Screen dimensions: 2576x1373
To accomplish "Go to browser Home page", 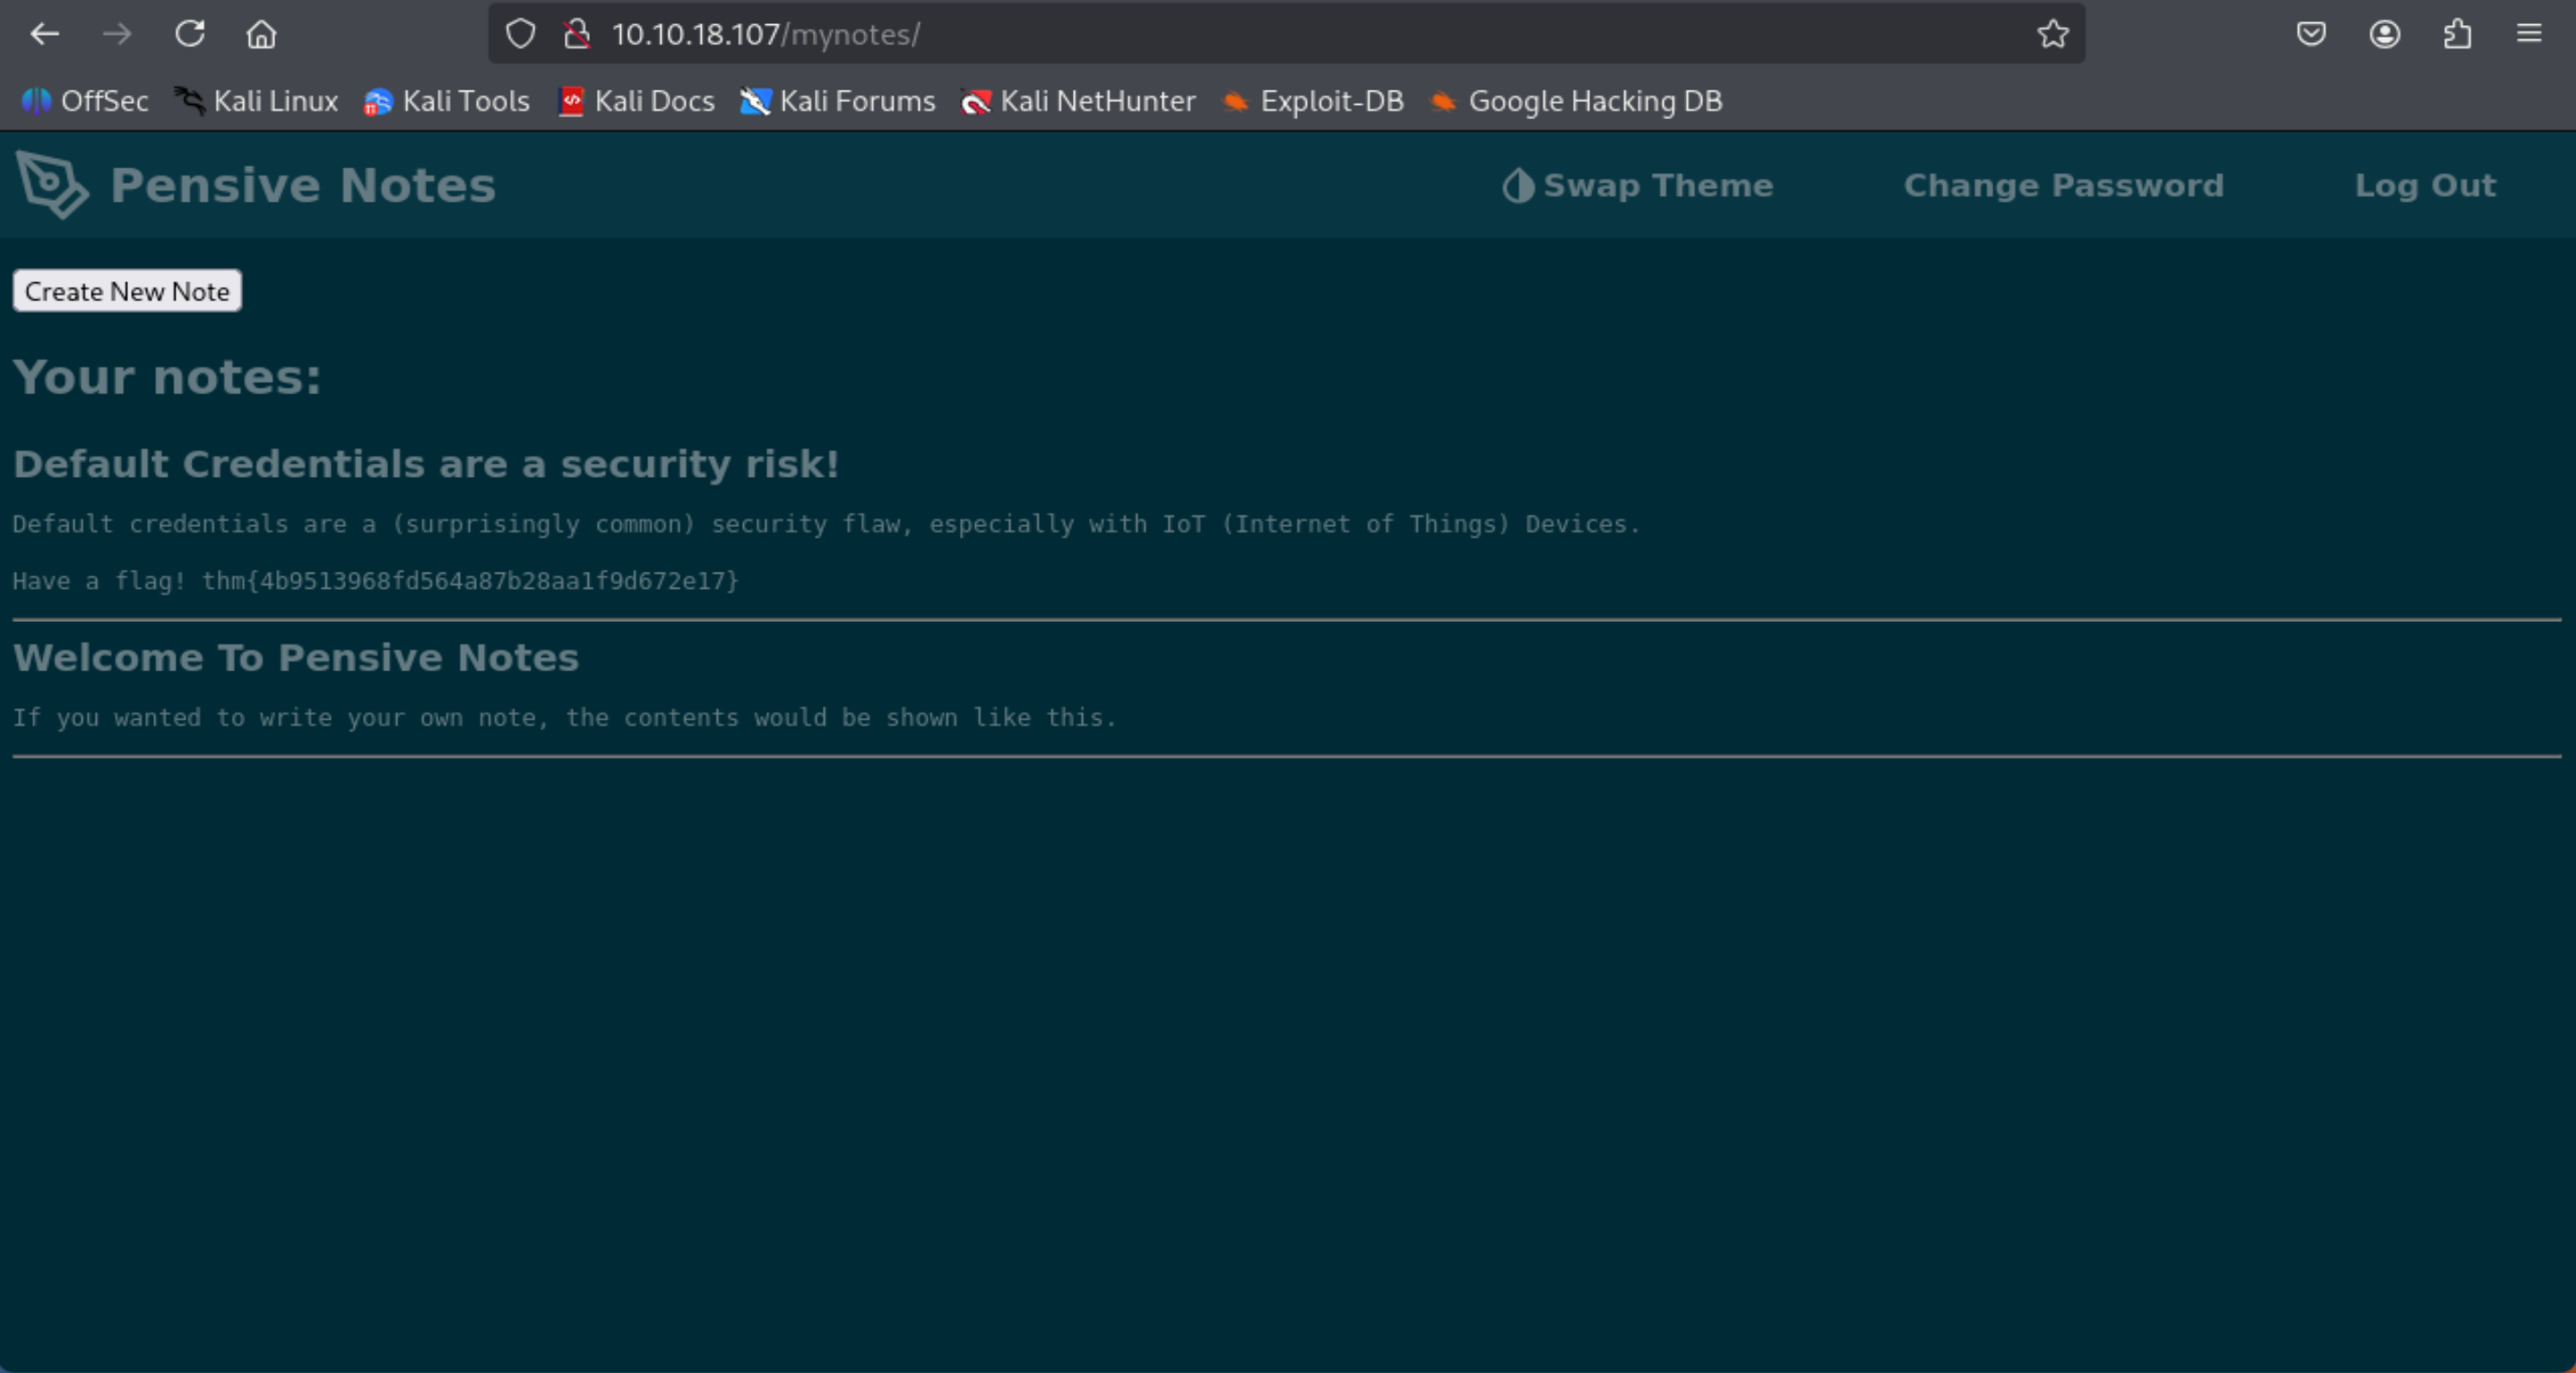I will (x=262, y=34).
